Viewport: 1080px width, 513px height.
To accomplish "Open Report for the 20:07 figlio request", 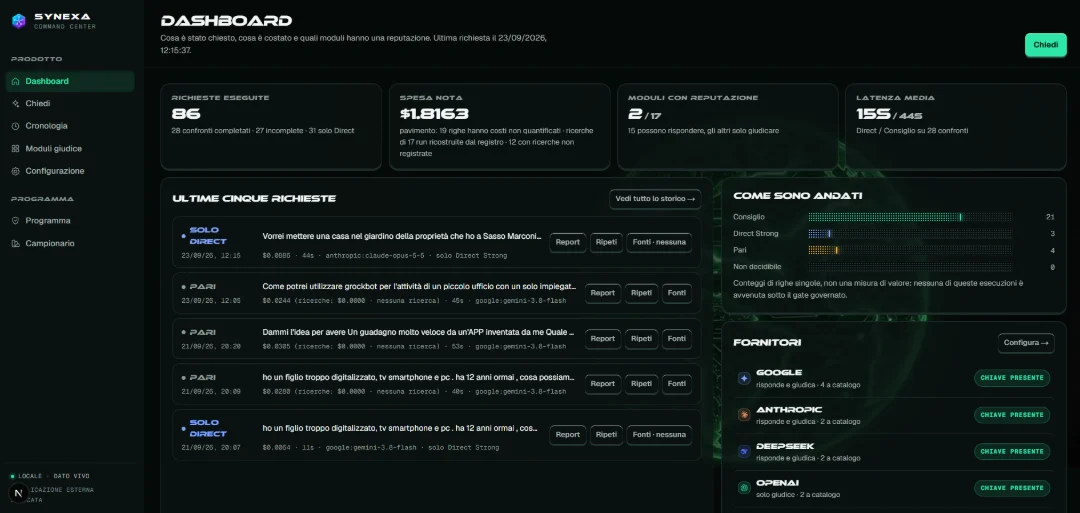I will pos(568,435).
